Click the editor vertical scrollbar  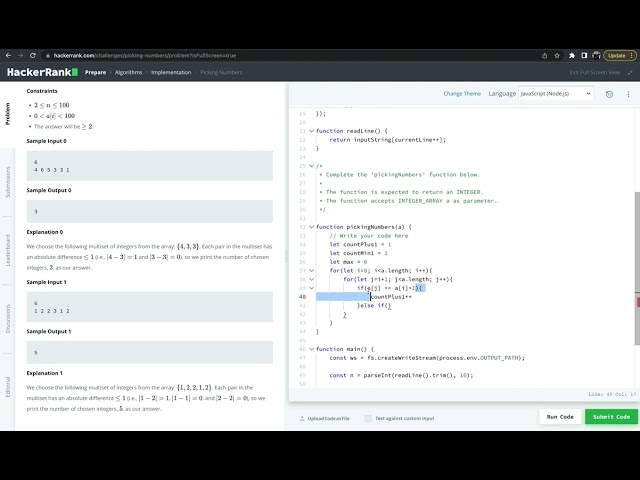click(x=637, y=269)
